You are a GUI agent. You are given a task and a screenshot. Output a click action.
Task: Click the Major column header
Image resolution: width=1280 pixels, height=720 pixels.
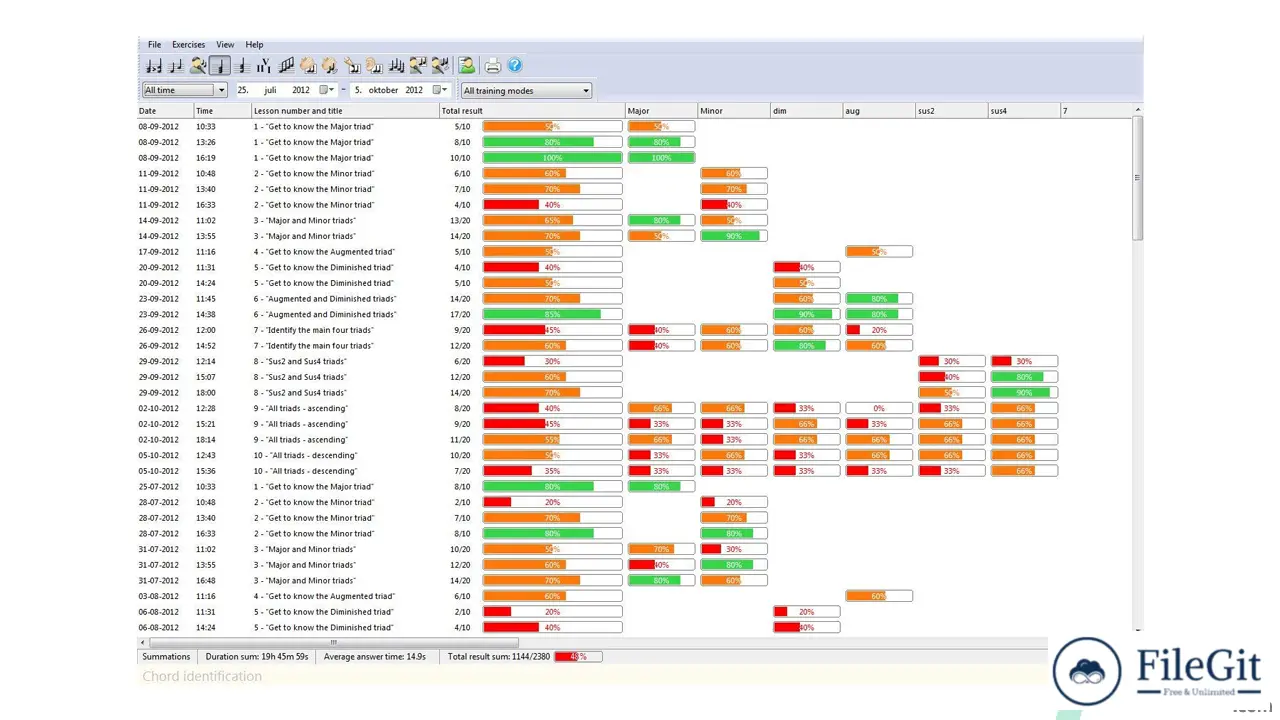pyautogui.click(x=661, y=111)
